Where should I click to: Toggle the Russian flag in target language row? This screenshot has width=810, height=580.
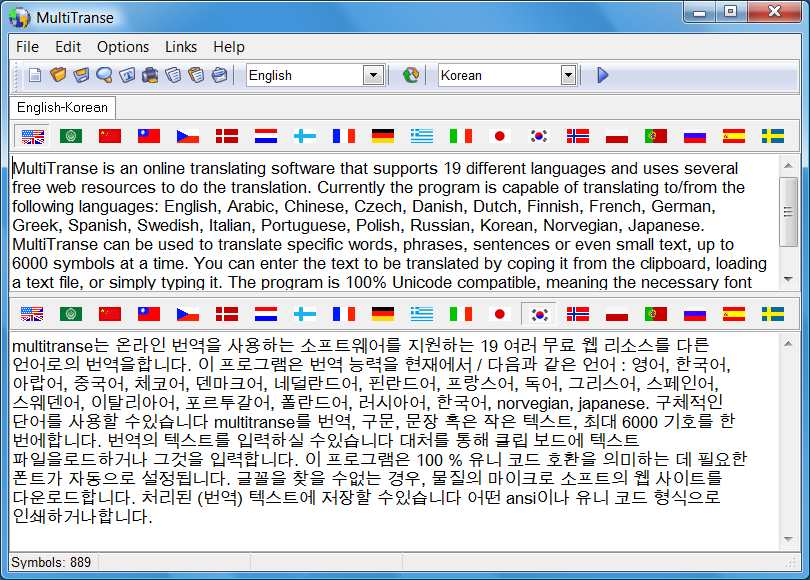tap(695, 314)
